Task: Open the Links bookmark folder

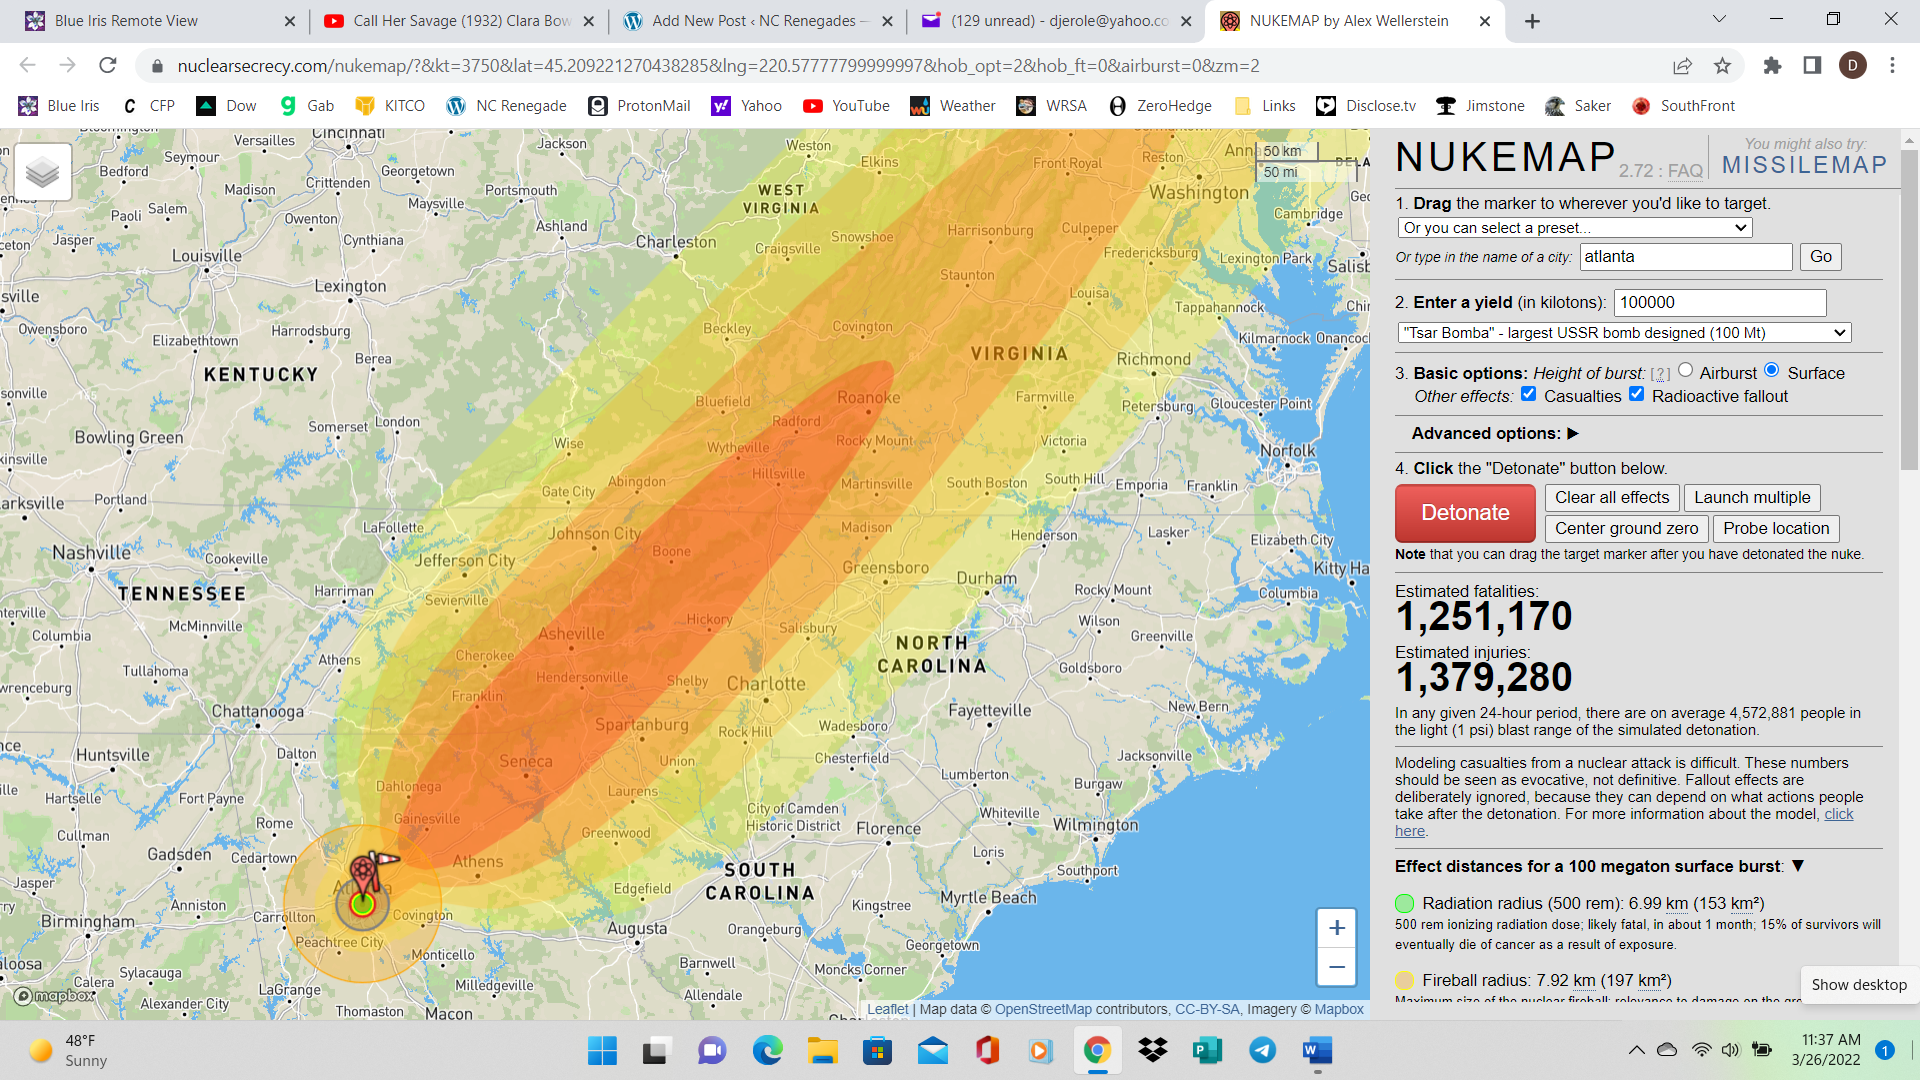Action: [1265, 106]
